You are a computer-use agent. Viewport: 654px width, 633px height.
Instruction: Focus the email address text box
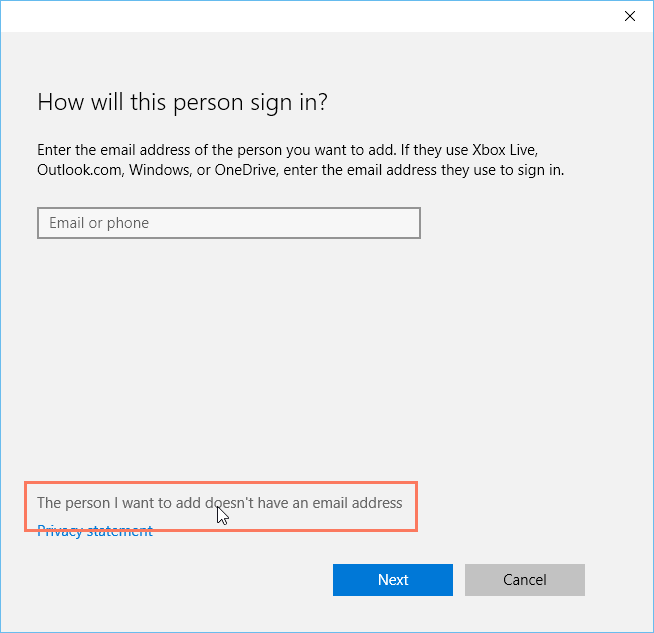228,223
